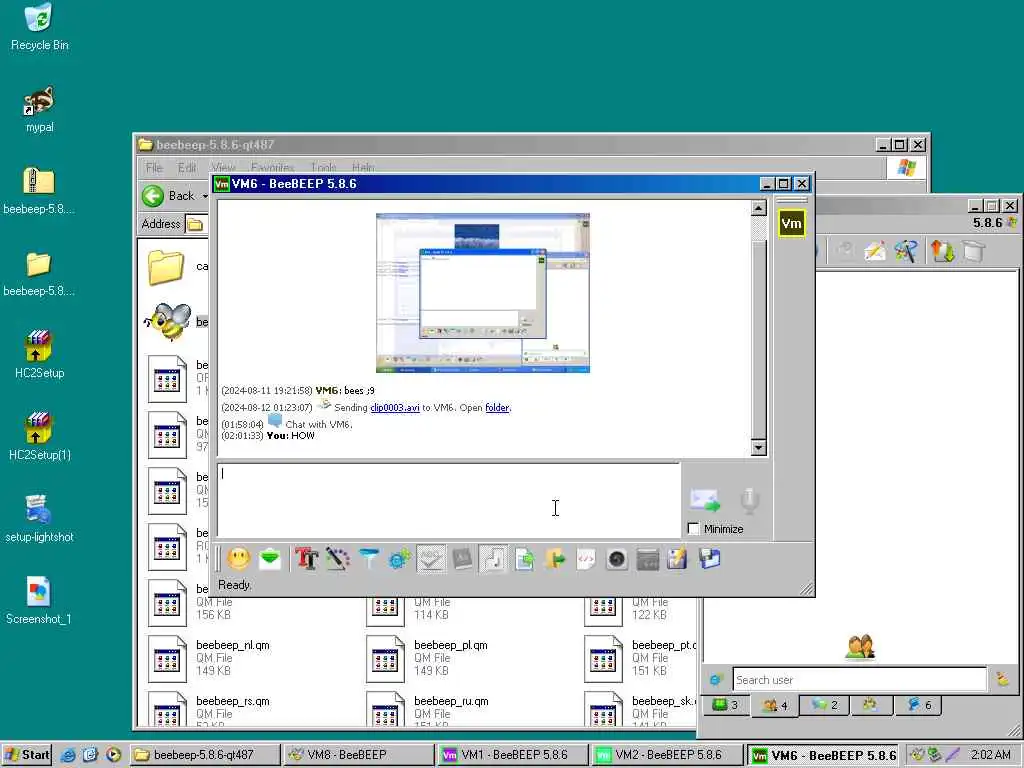Click Back button in Explorer window
The image size is (1024, 768).
coord(167,195)
